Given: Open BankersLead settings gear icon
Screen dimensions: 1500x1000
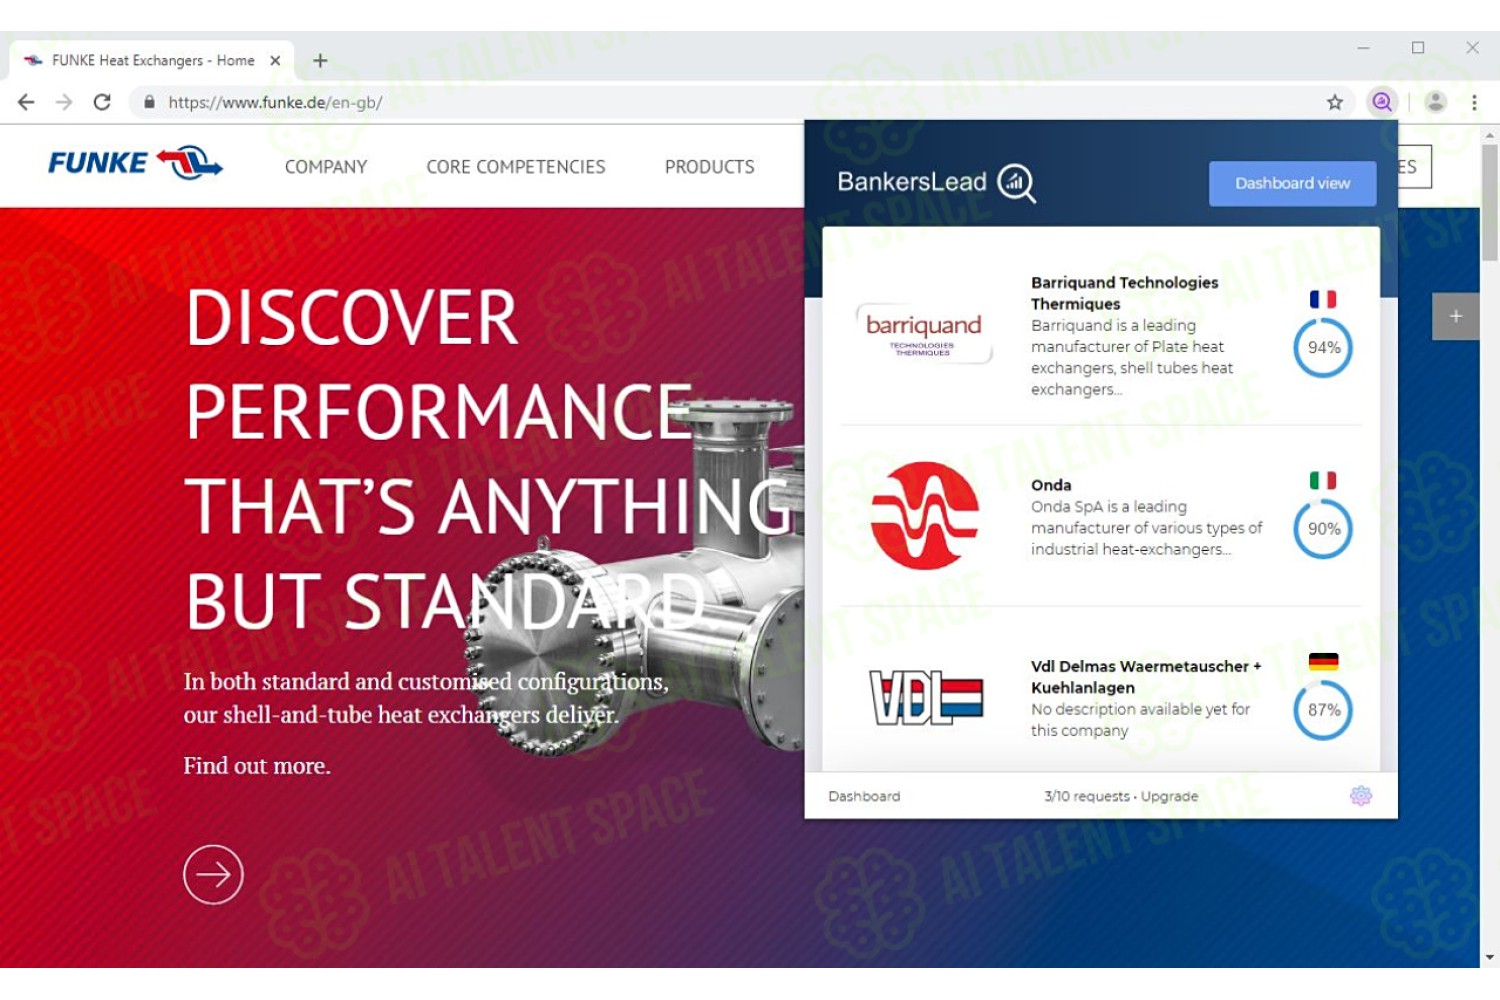Looking at the screenshot, I should pyautogui.click(x=1361, y=796).
